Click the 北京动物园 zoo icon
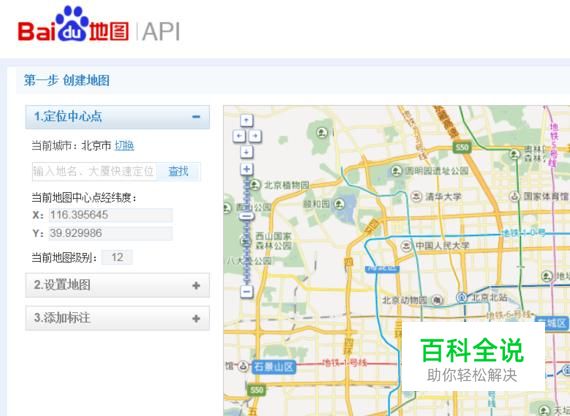This screenshot has height=416, width=570. tap(437, 300)
